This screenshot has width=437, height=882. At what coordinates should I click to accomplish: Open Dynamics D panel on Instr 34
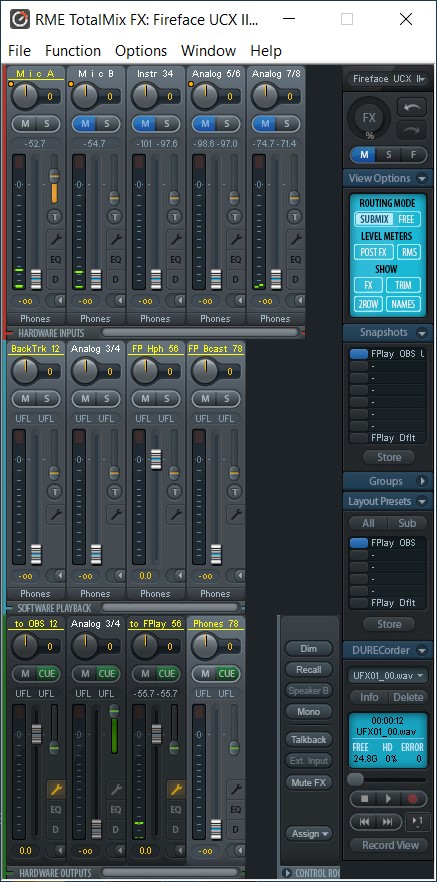click(175, 280)
